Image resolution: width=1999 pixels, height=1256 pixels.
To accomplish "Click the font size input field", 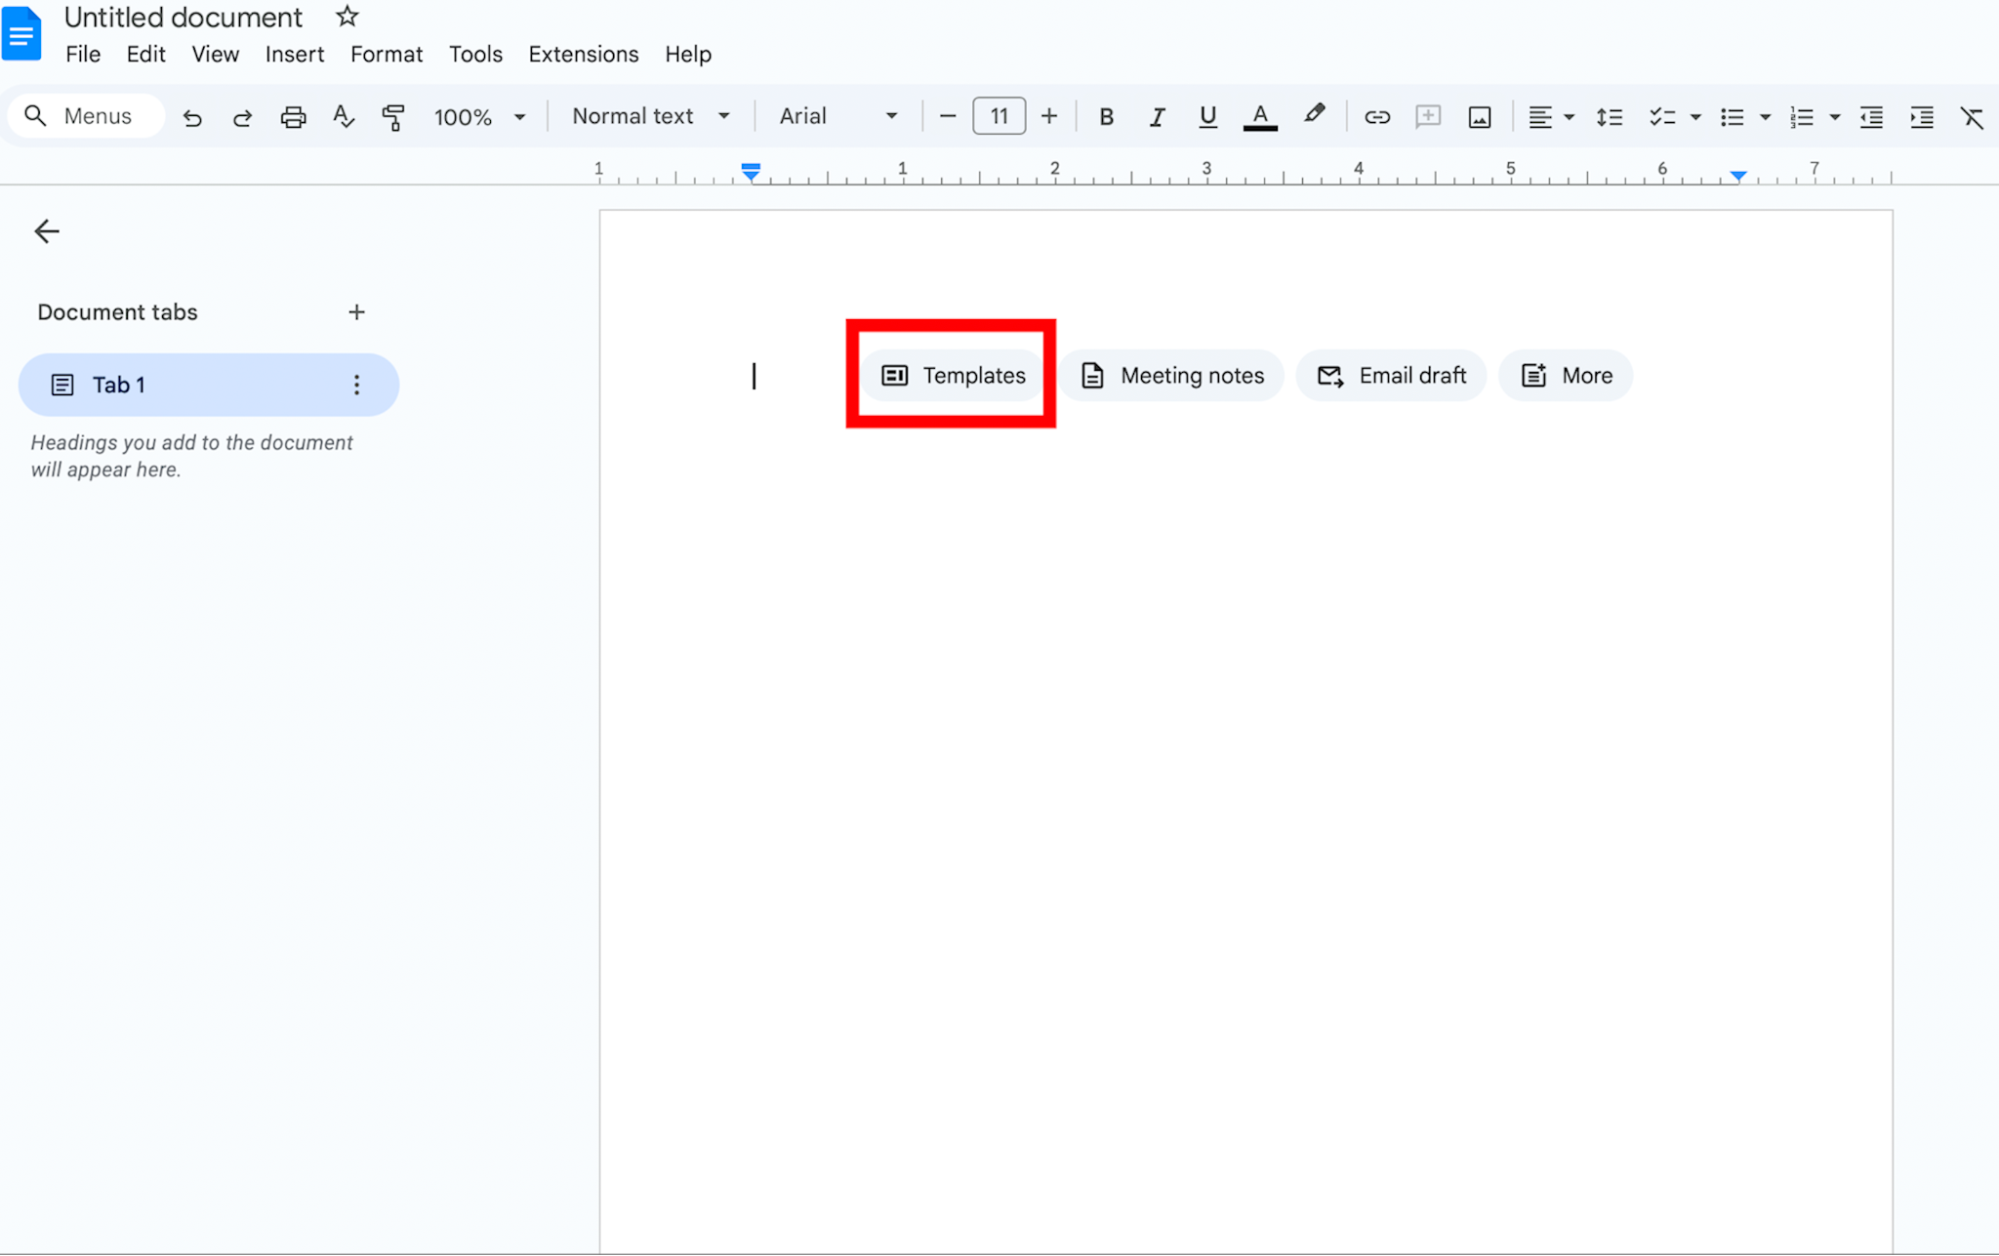I will pyautogui.click(x=998, y=116).
